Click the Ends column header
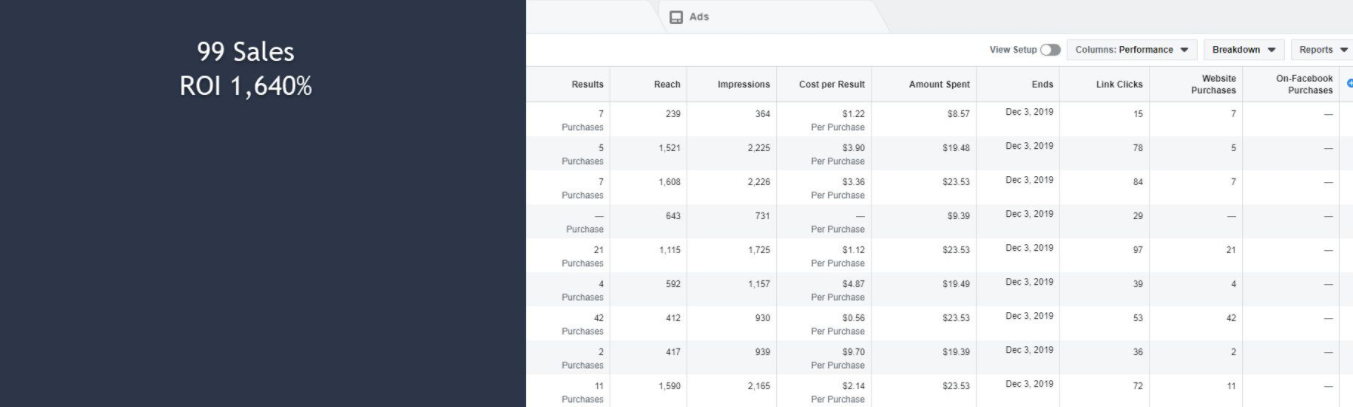Viewport: 1353px width, 407px height. [1042, 84]
